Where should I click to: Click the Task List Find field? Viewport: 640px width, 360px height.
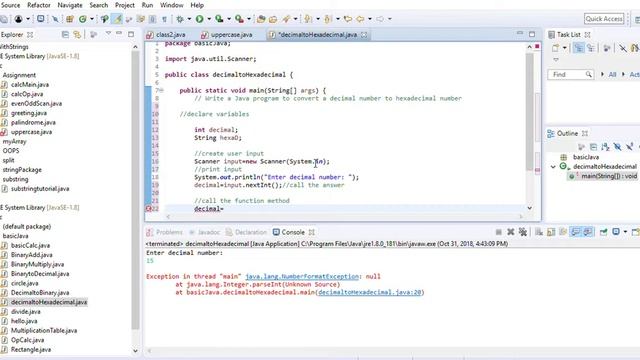point(570,74)
